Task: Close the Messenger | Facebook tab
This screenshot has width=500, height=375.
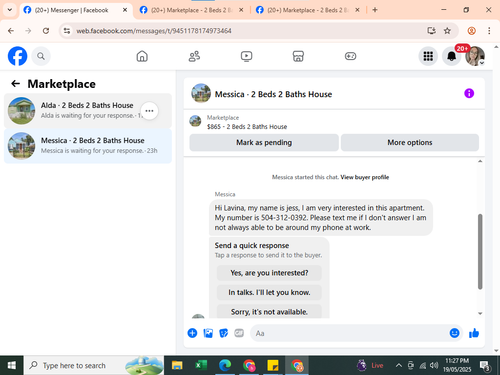Action: [125, 10]
